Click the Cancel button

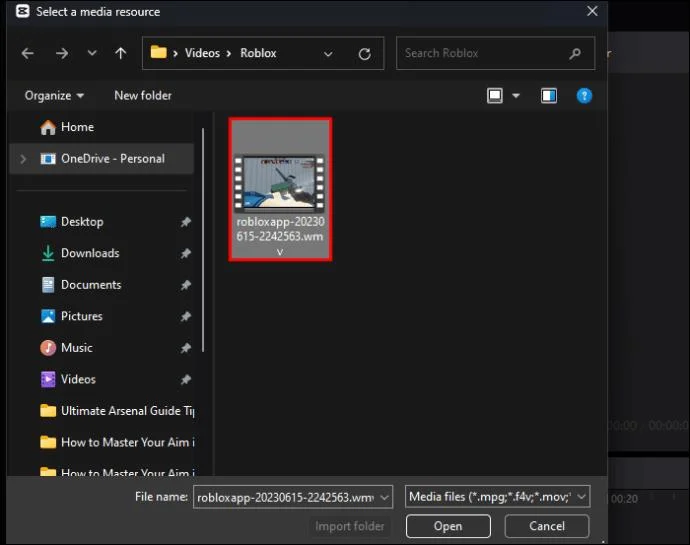(547, 526)
